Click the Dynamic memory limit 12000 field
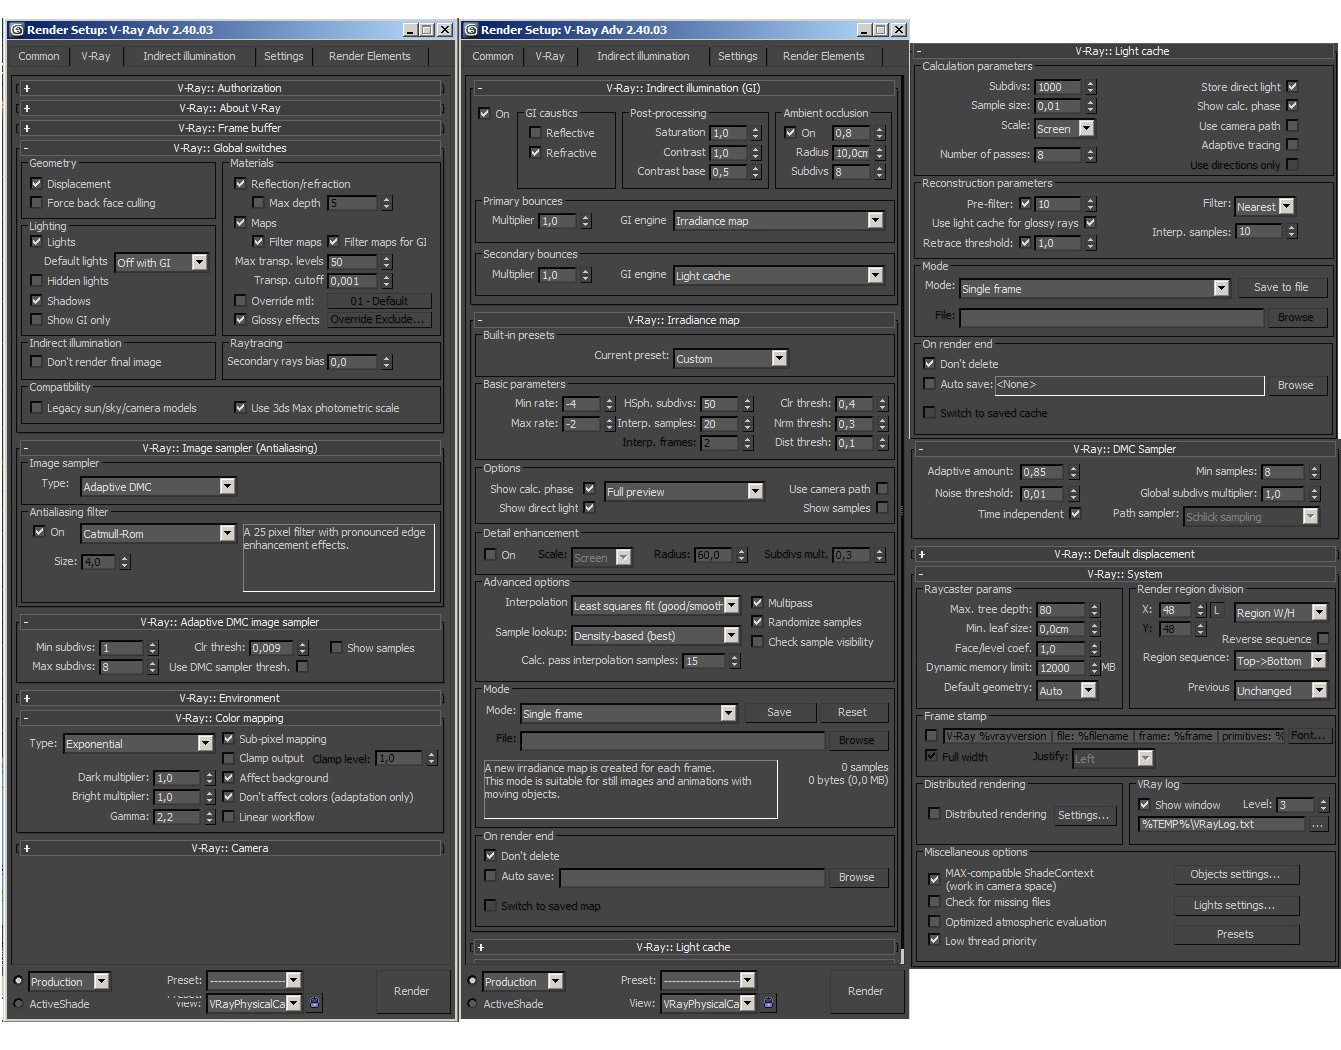Screen dimensions: 1341x1050 coord(1062,668)
